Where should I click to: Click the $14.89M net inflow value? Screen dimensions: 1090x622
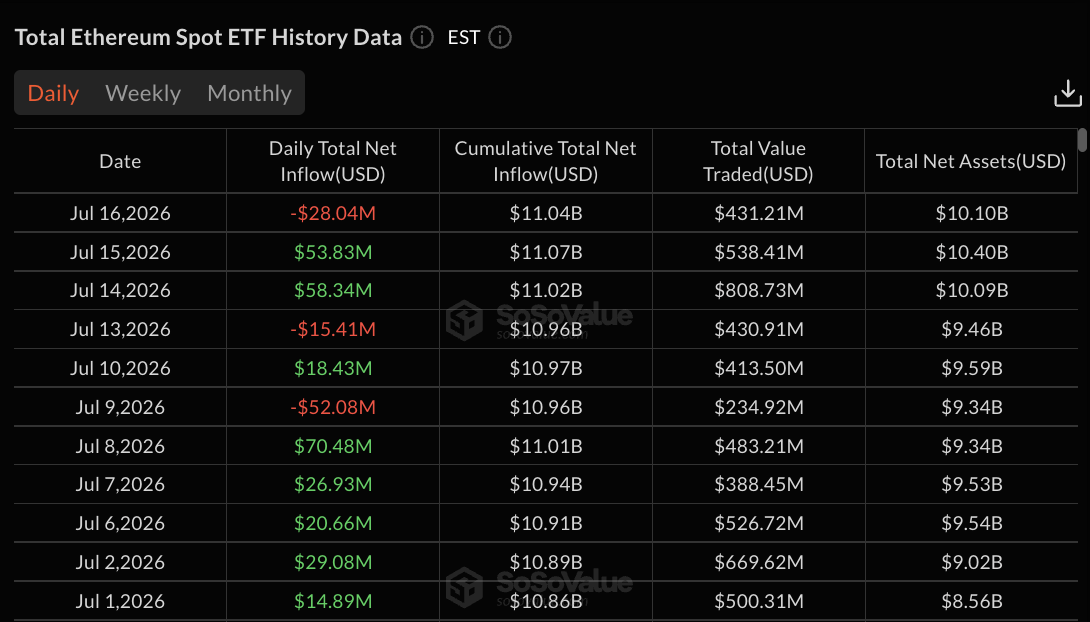point(333,600)
